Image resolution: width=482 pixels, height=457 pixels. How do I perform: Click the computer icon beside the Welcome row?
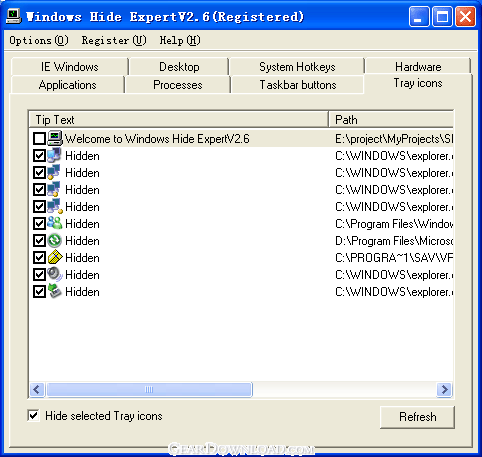tap(55, 138)
